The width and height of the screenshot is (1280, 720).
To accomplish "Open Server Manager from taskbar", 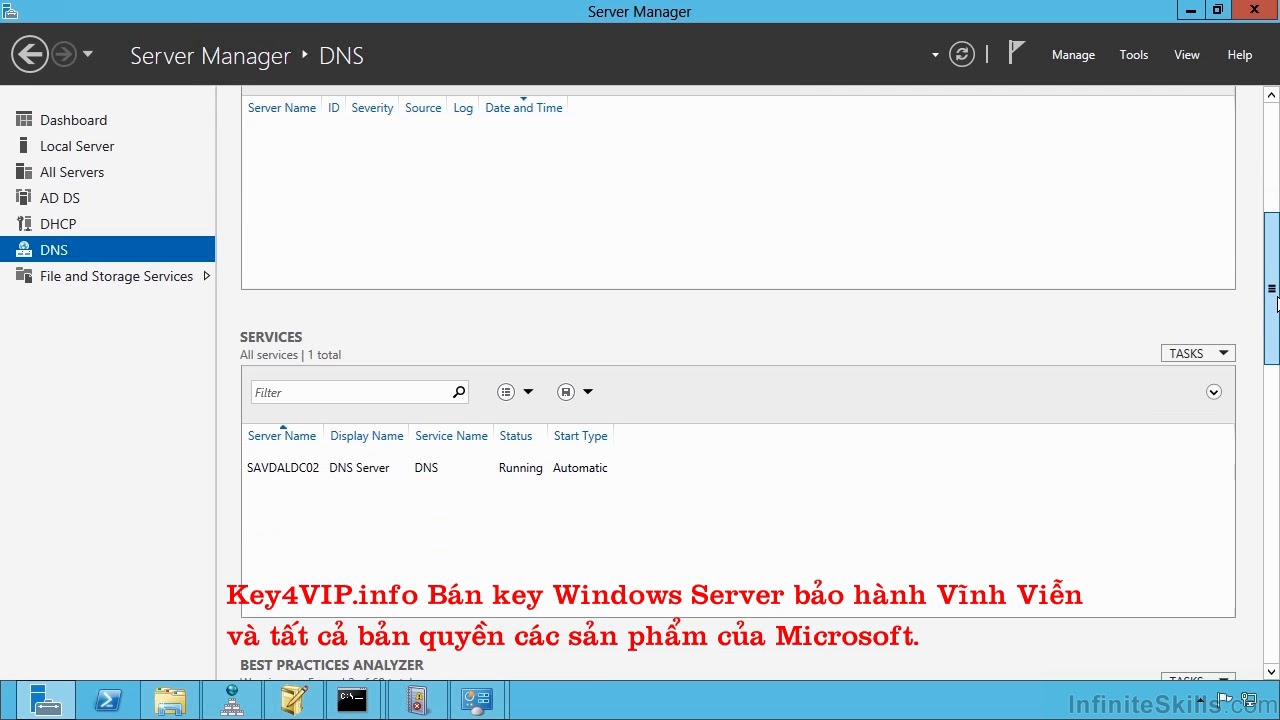I will [46, 701].
